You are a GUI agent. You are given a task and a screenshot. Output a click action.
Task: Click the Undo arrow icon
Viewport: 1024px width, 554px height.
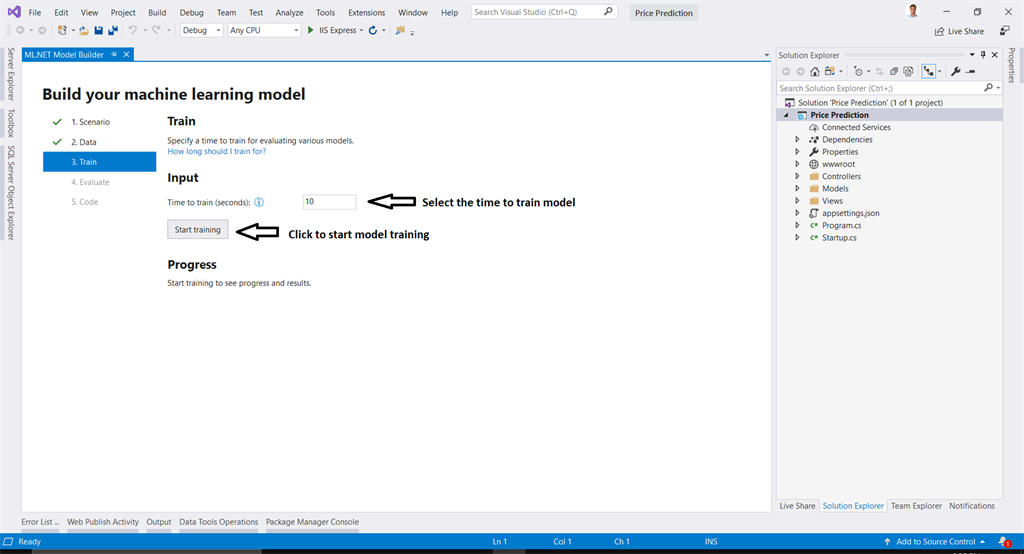[133, 30]
